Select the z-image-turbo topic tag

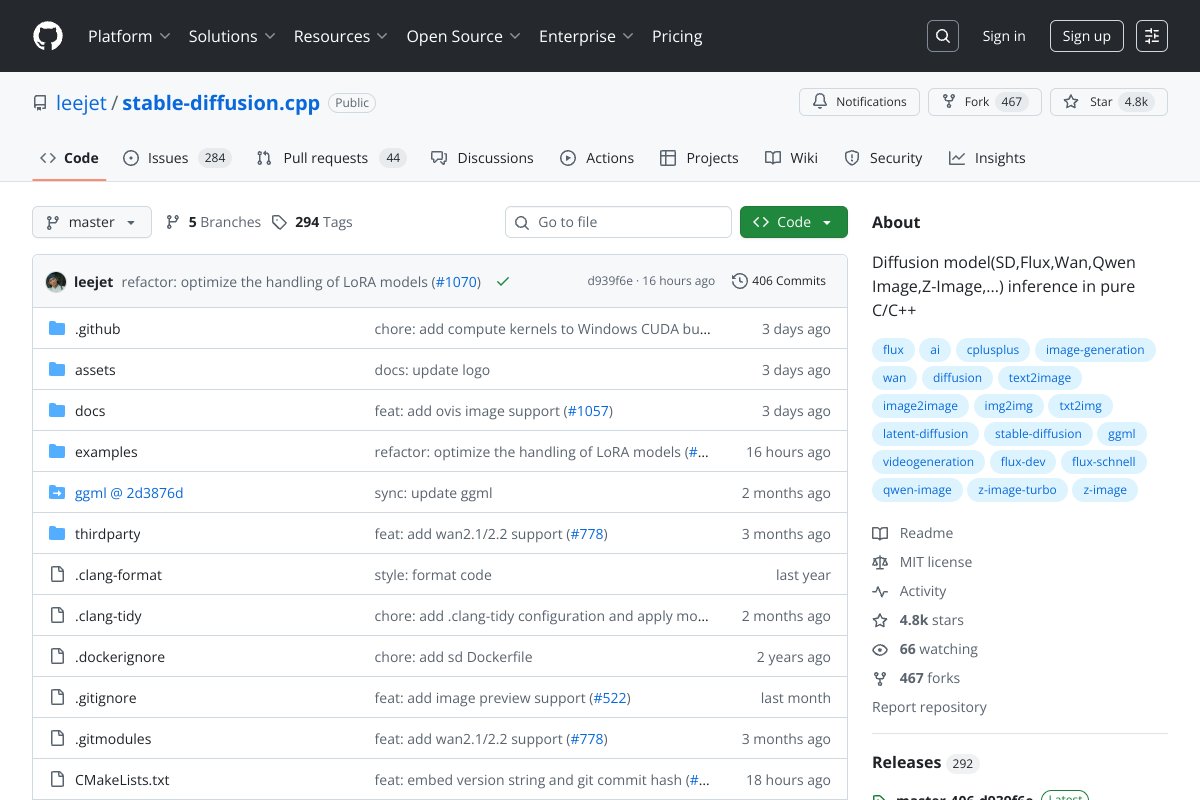click(x=1017, y=490)
